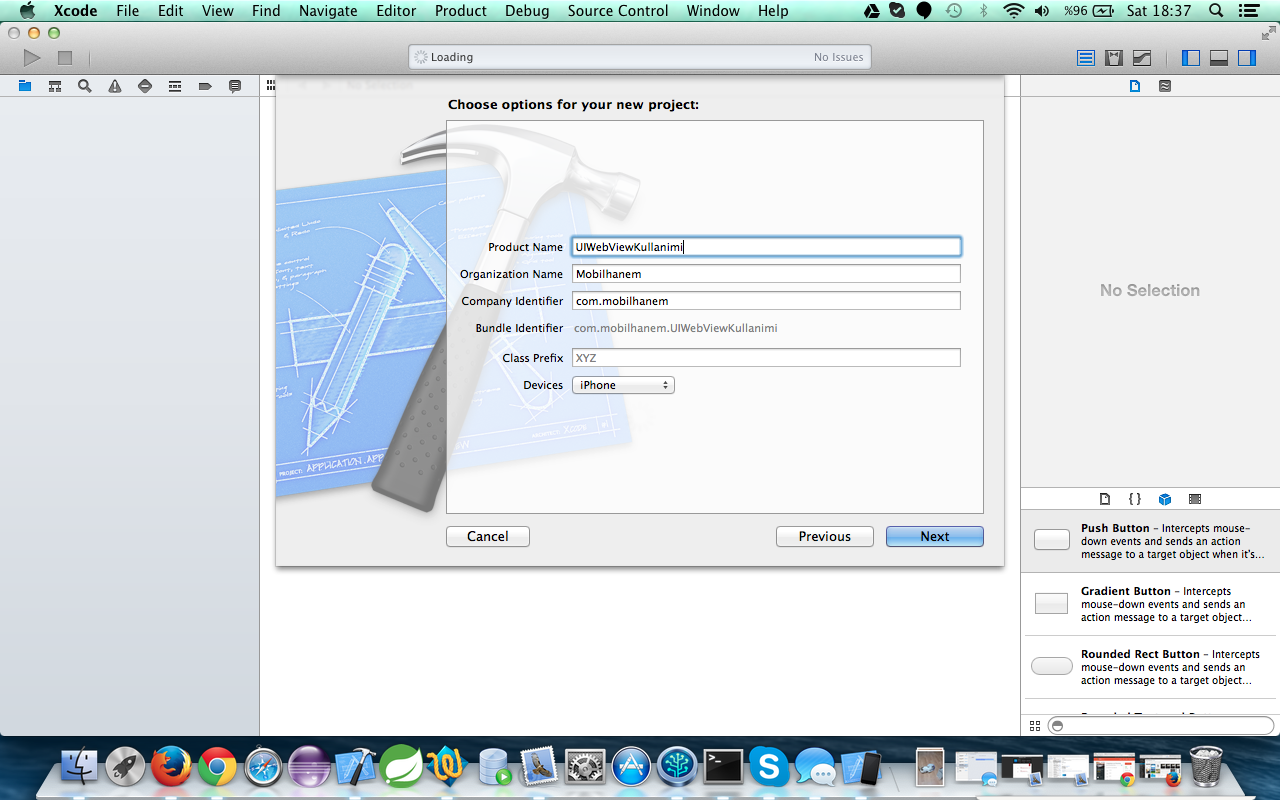Open the Find navigator magnifier icon
Image resolution: width=1280 pixels, height=800 pixels.
coord(85,86)
